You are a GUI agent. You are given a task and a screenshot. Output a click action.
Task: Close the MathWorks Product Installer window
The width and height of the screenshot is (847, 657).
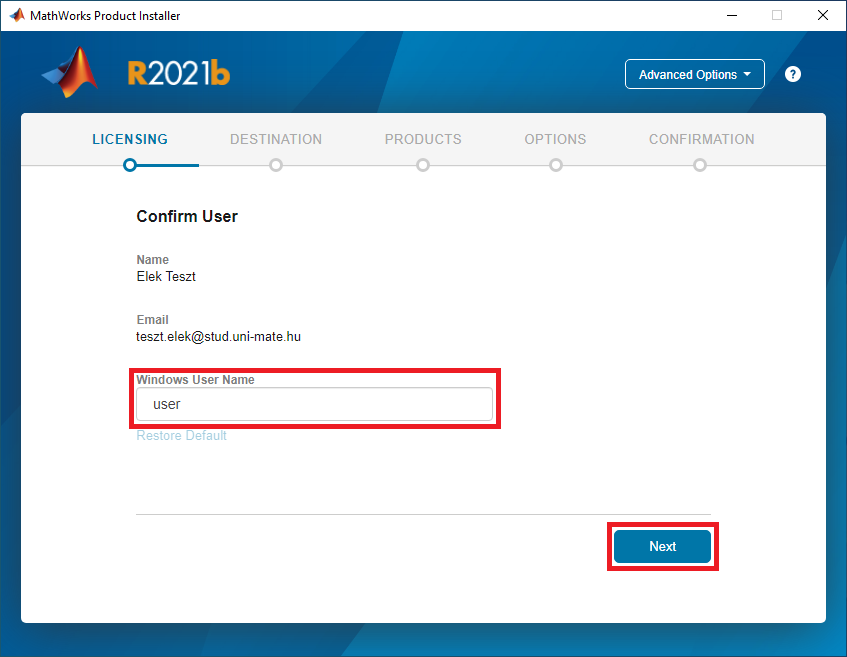(x=822, y=15)
